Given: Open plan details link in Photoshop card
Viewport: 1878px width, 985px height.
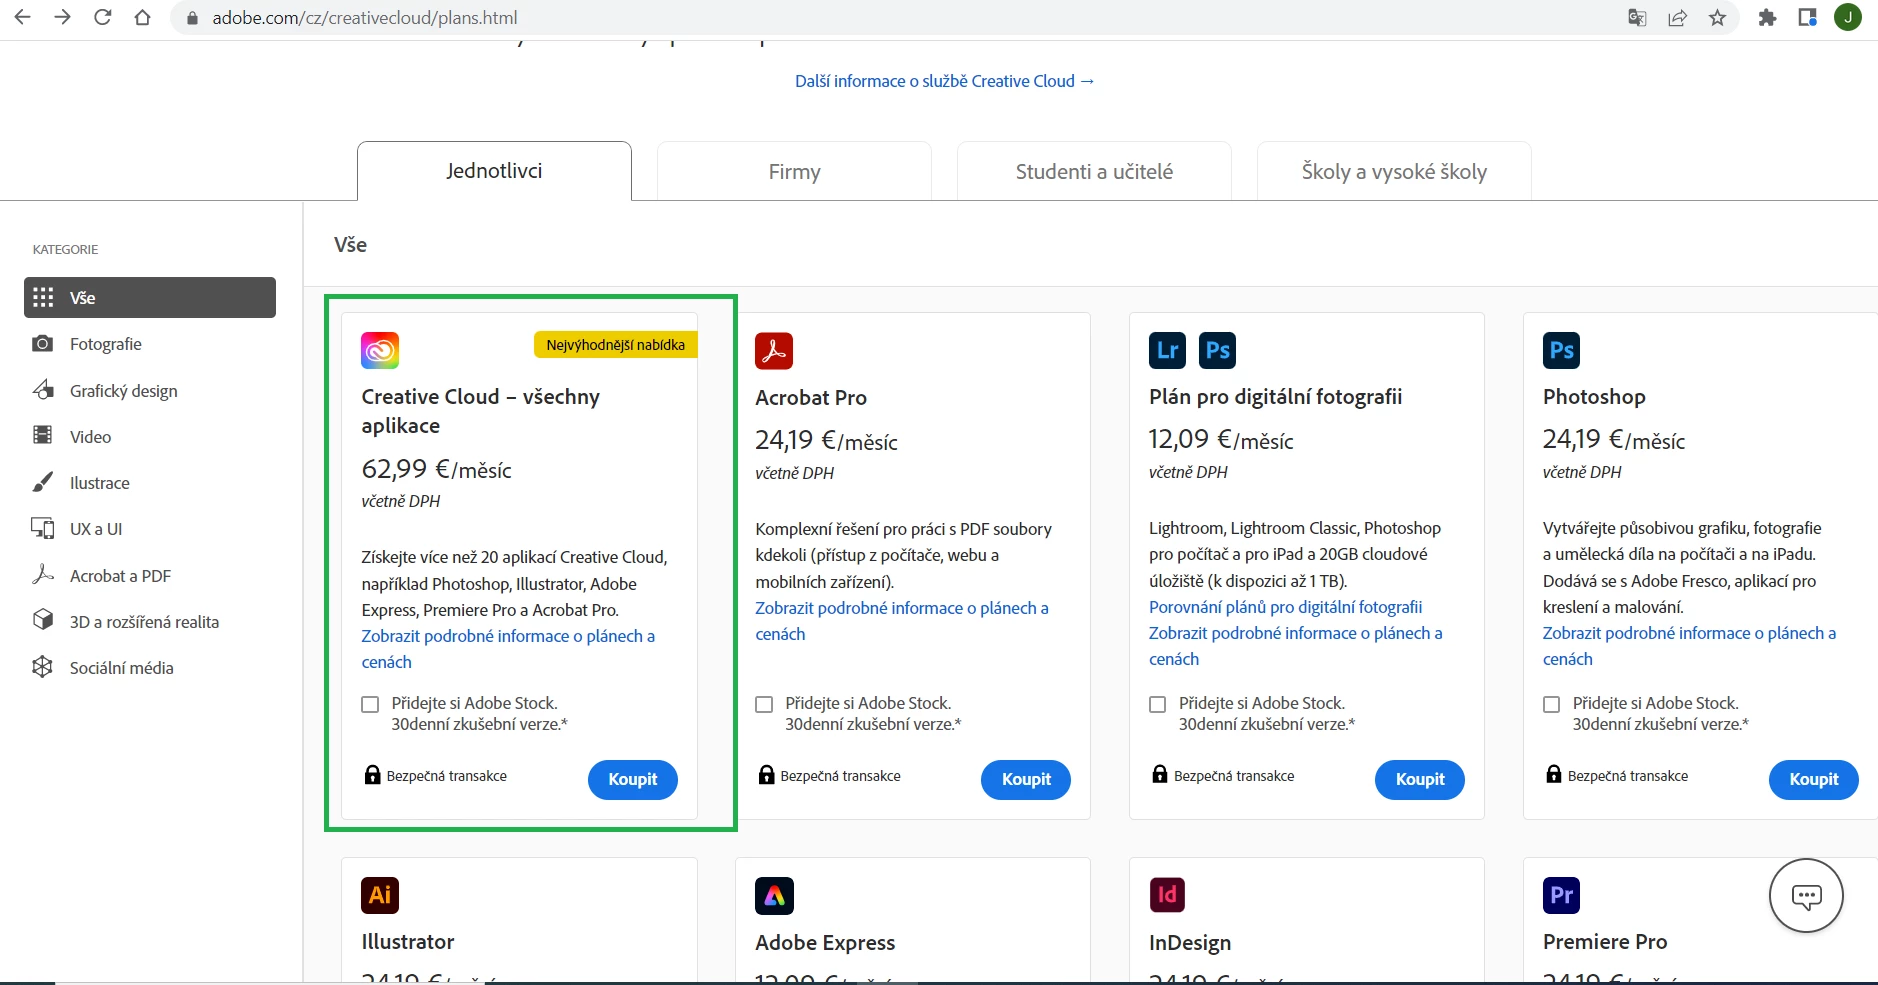Looking at the screenshot, I should 1689,646.
